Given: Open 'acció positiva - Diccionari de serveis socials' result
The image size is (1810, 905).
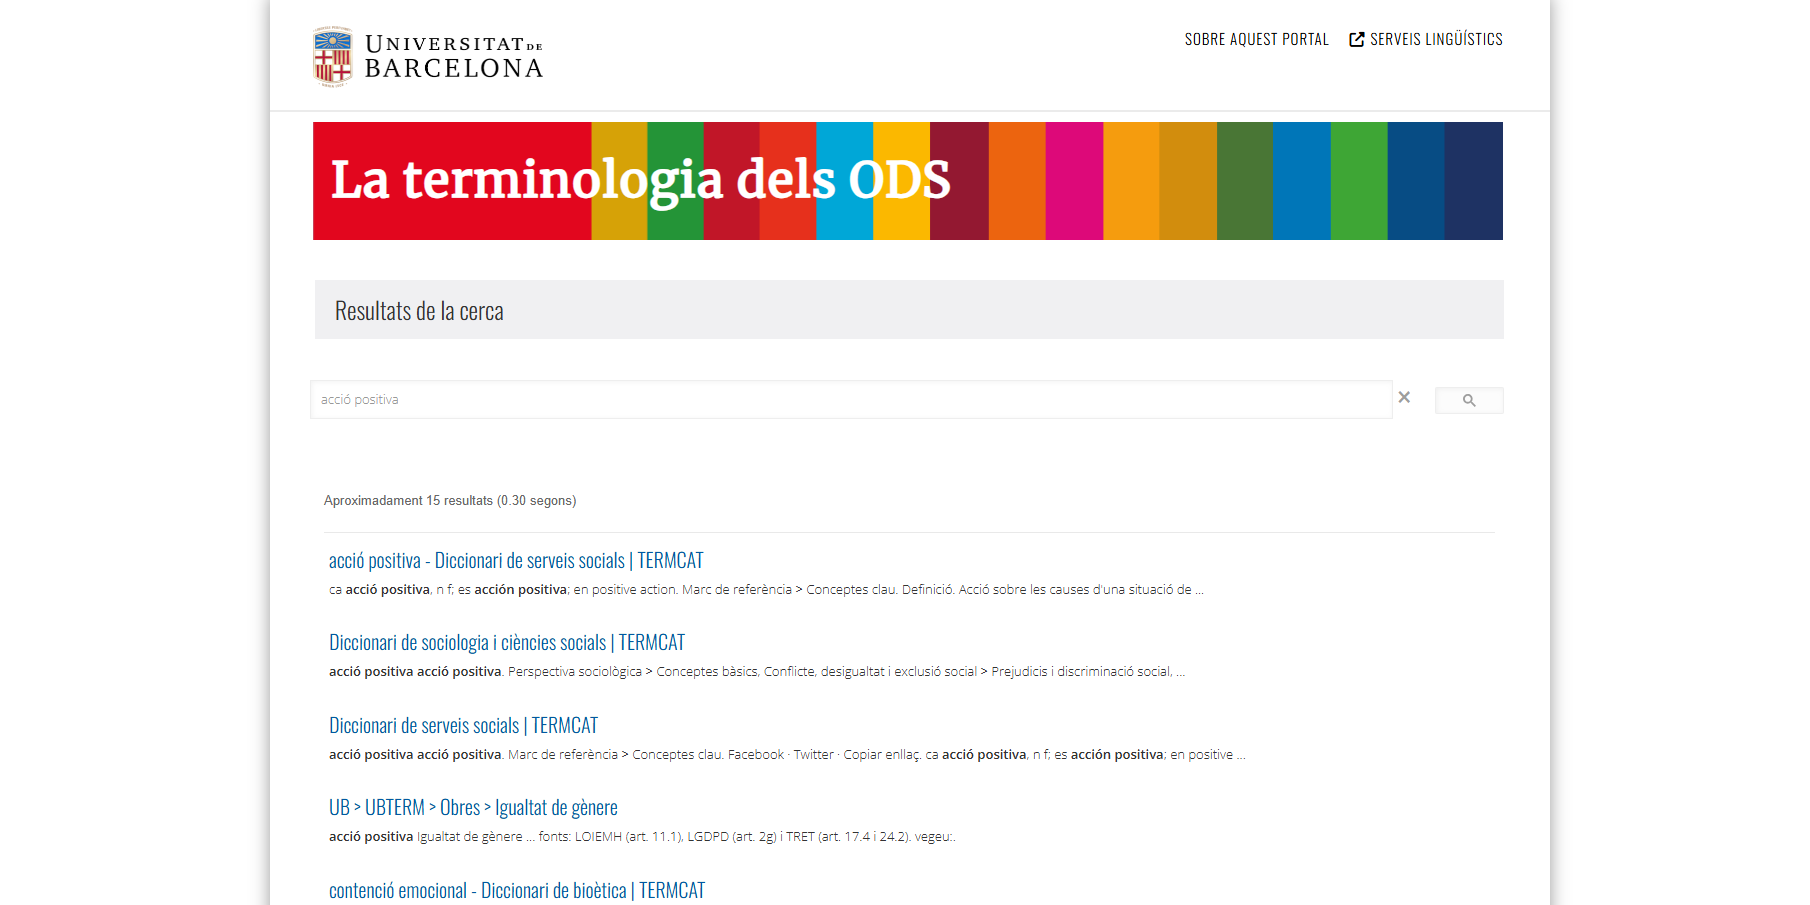Looking at the screenshot, I should (x=516, y=561).
